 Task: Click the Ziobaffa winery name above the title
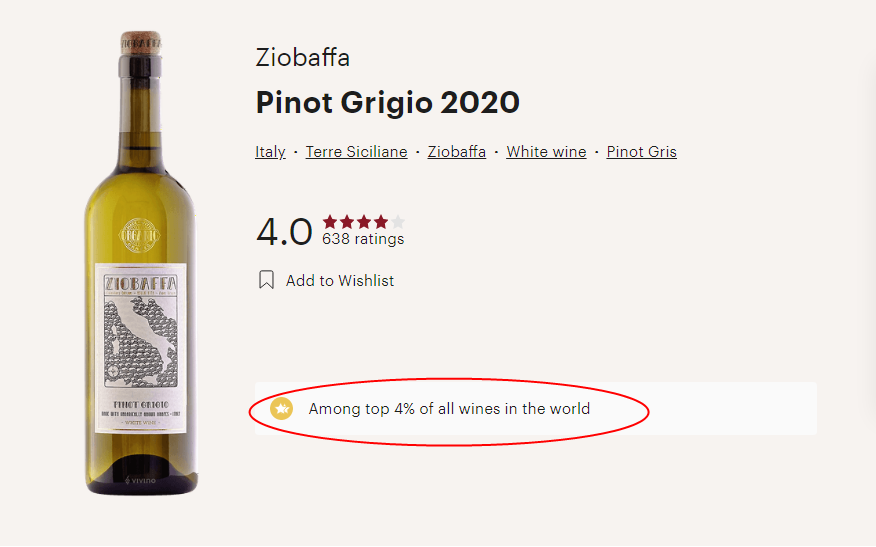coord(303,57)
